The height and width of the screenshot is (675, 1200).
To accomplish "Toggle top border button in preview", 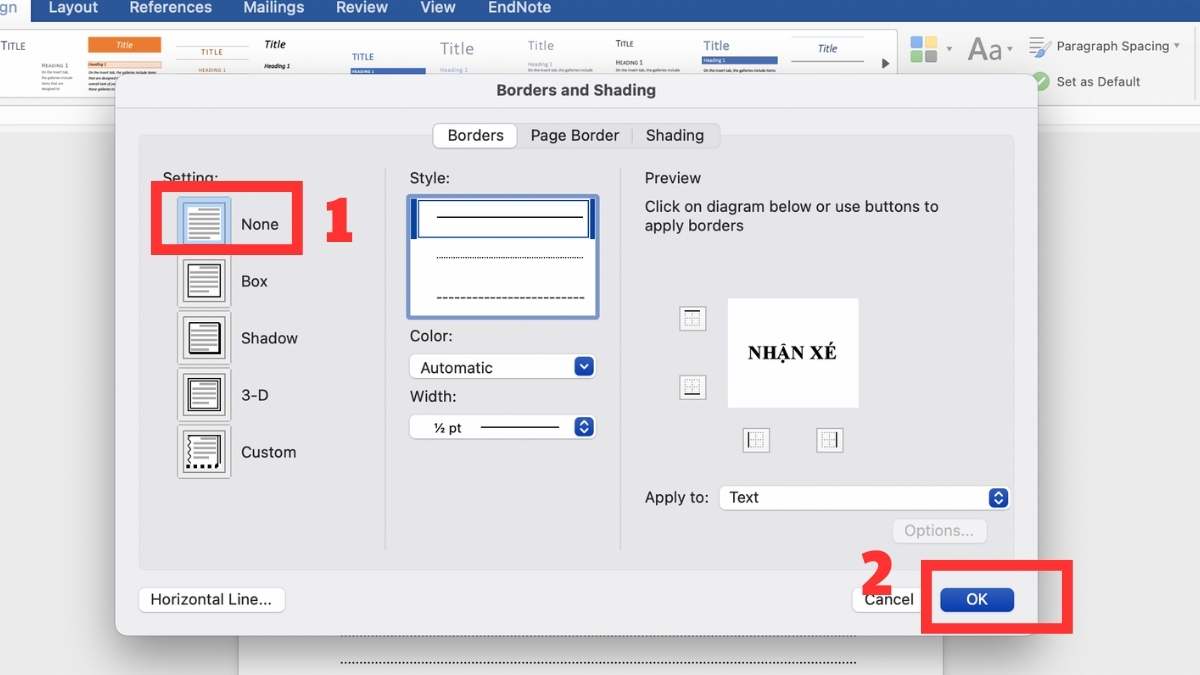I will point(692,319).
